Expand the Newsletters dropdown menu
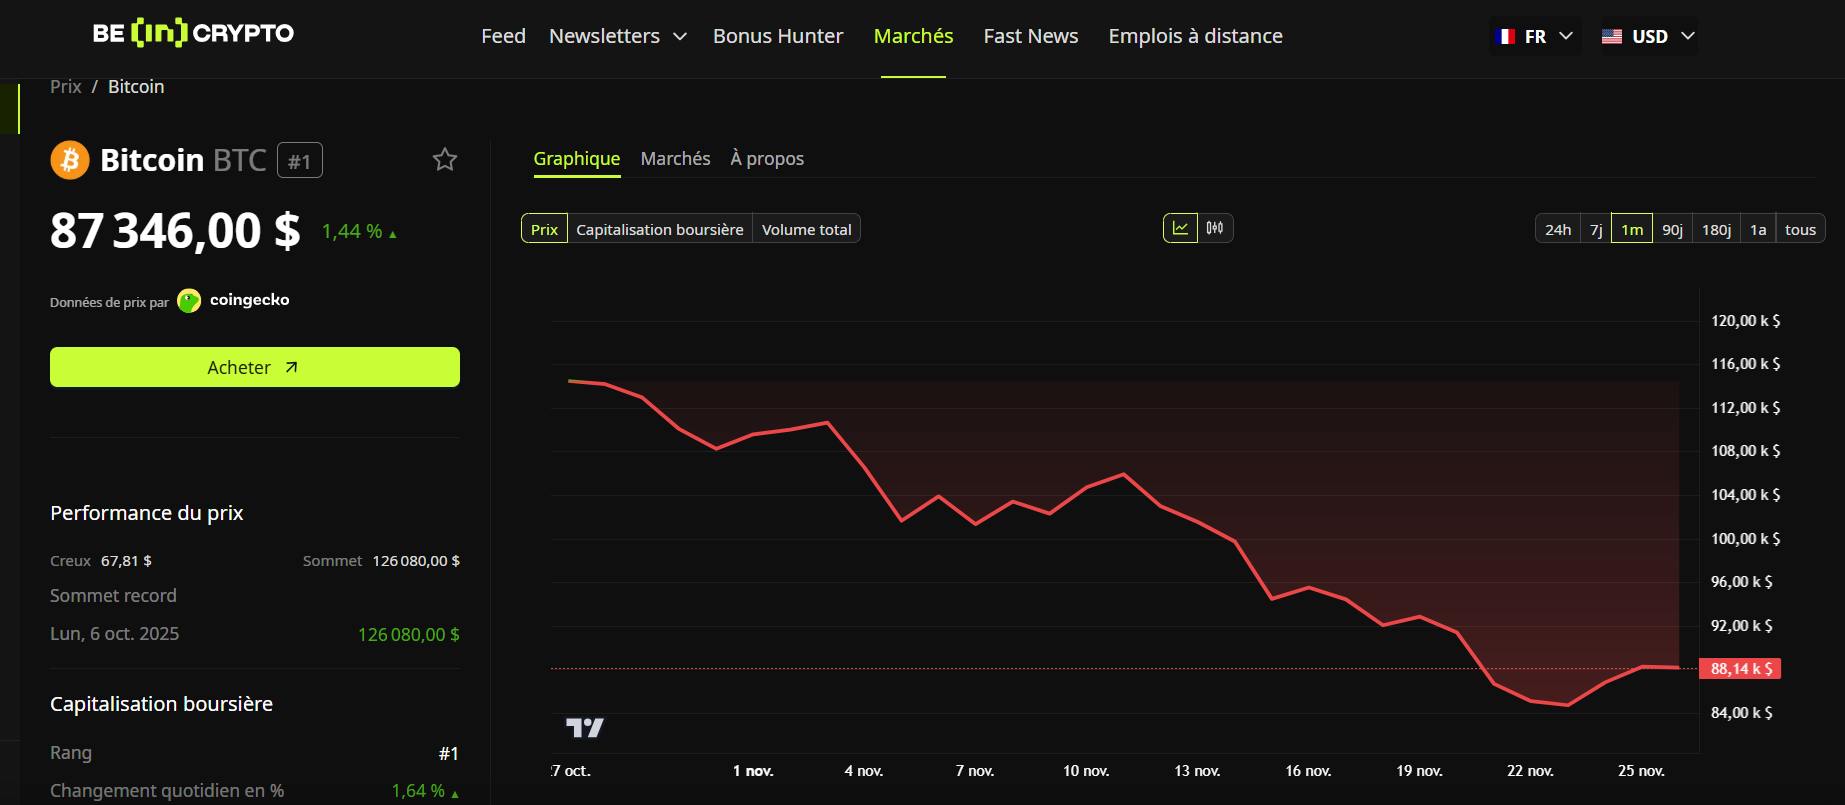The height and width of the screenshot is (805, 1845). [x=618, y=36]
